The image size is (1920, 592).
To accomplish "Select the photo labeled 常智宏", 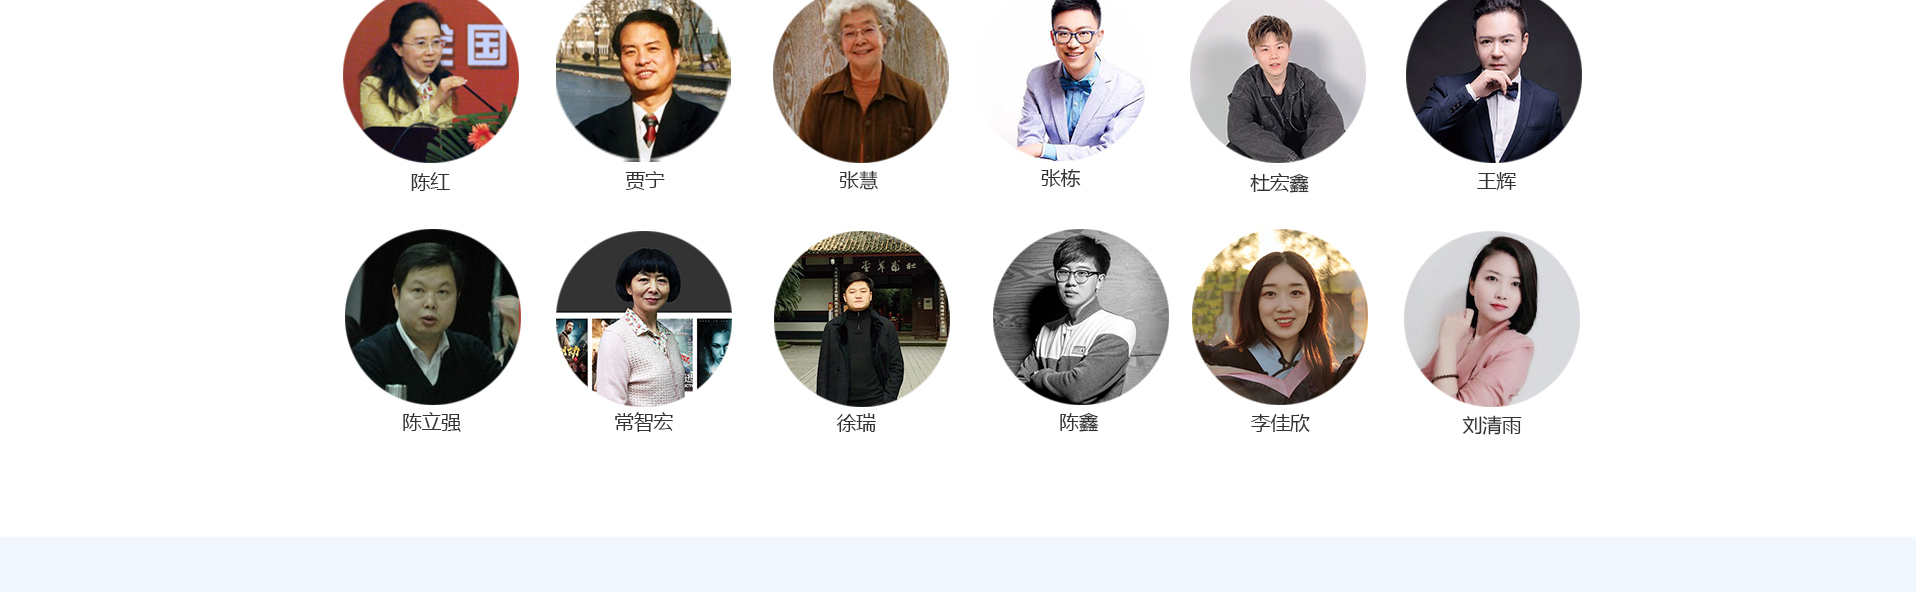I will pyautogui.click(x=644, y=318).
